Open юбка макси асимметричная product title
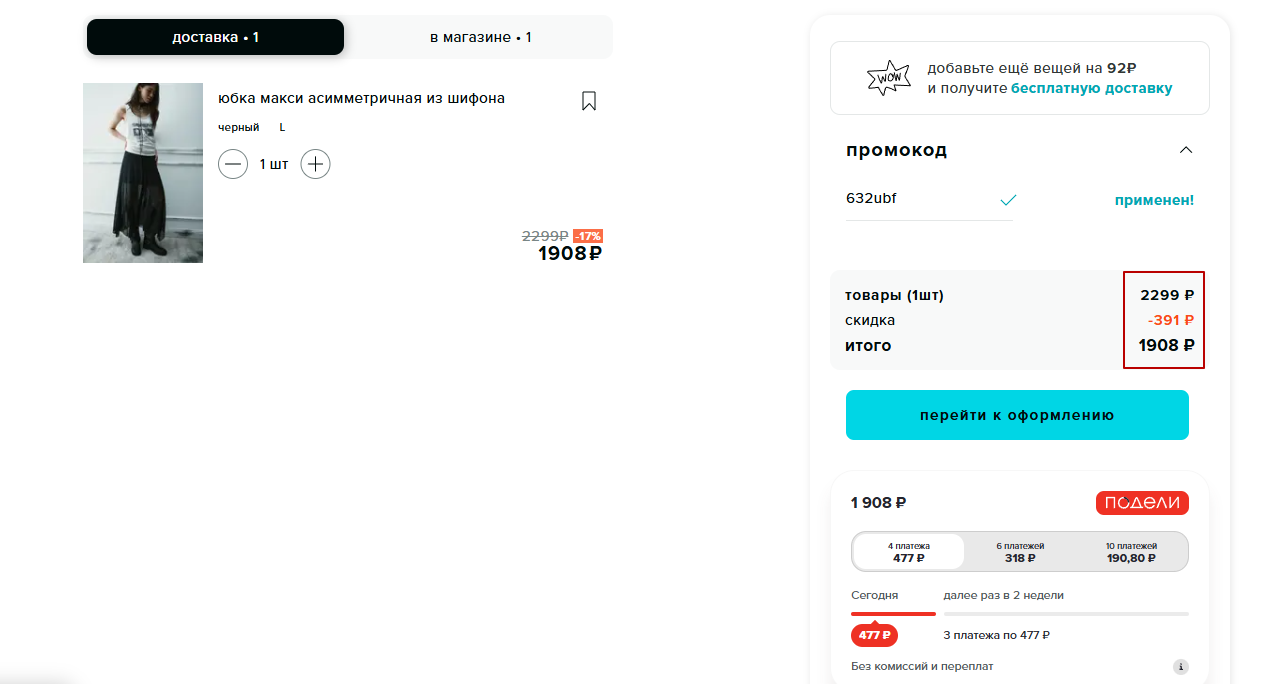The height and width of the screenshot is (684, 1264). pos(361,98)
